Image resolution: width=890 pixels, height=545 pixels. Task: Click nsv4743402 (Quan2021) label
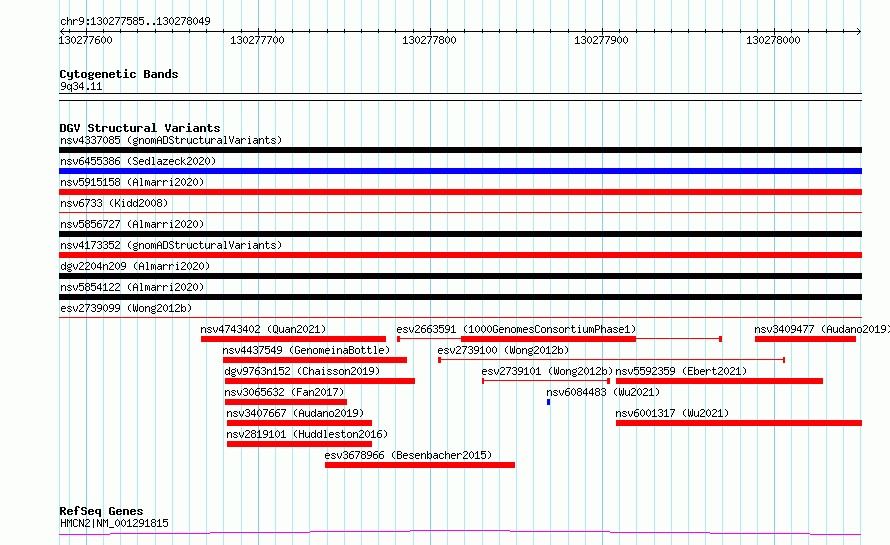[x=263, y=329]
